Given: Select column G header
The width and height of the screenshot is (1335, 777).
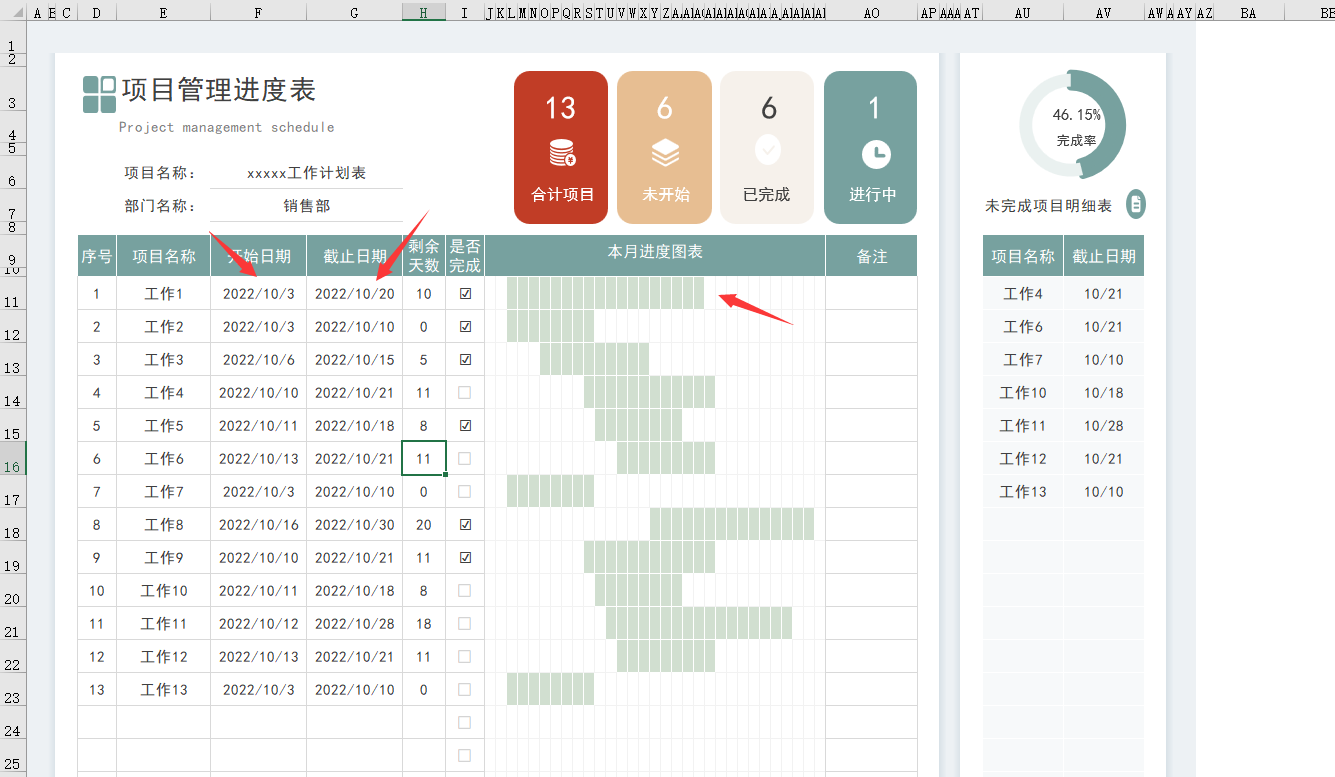Looking at the screenshot, I should tap(354, 12).
